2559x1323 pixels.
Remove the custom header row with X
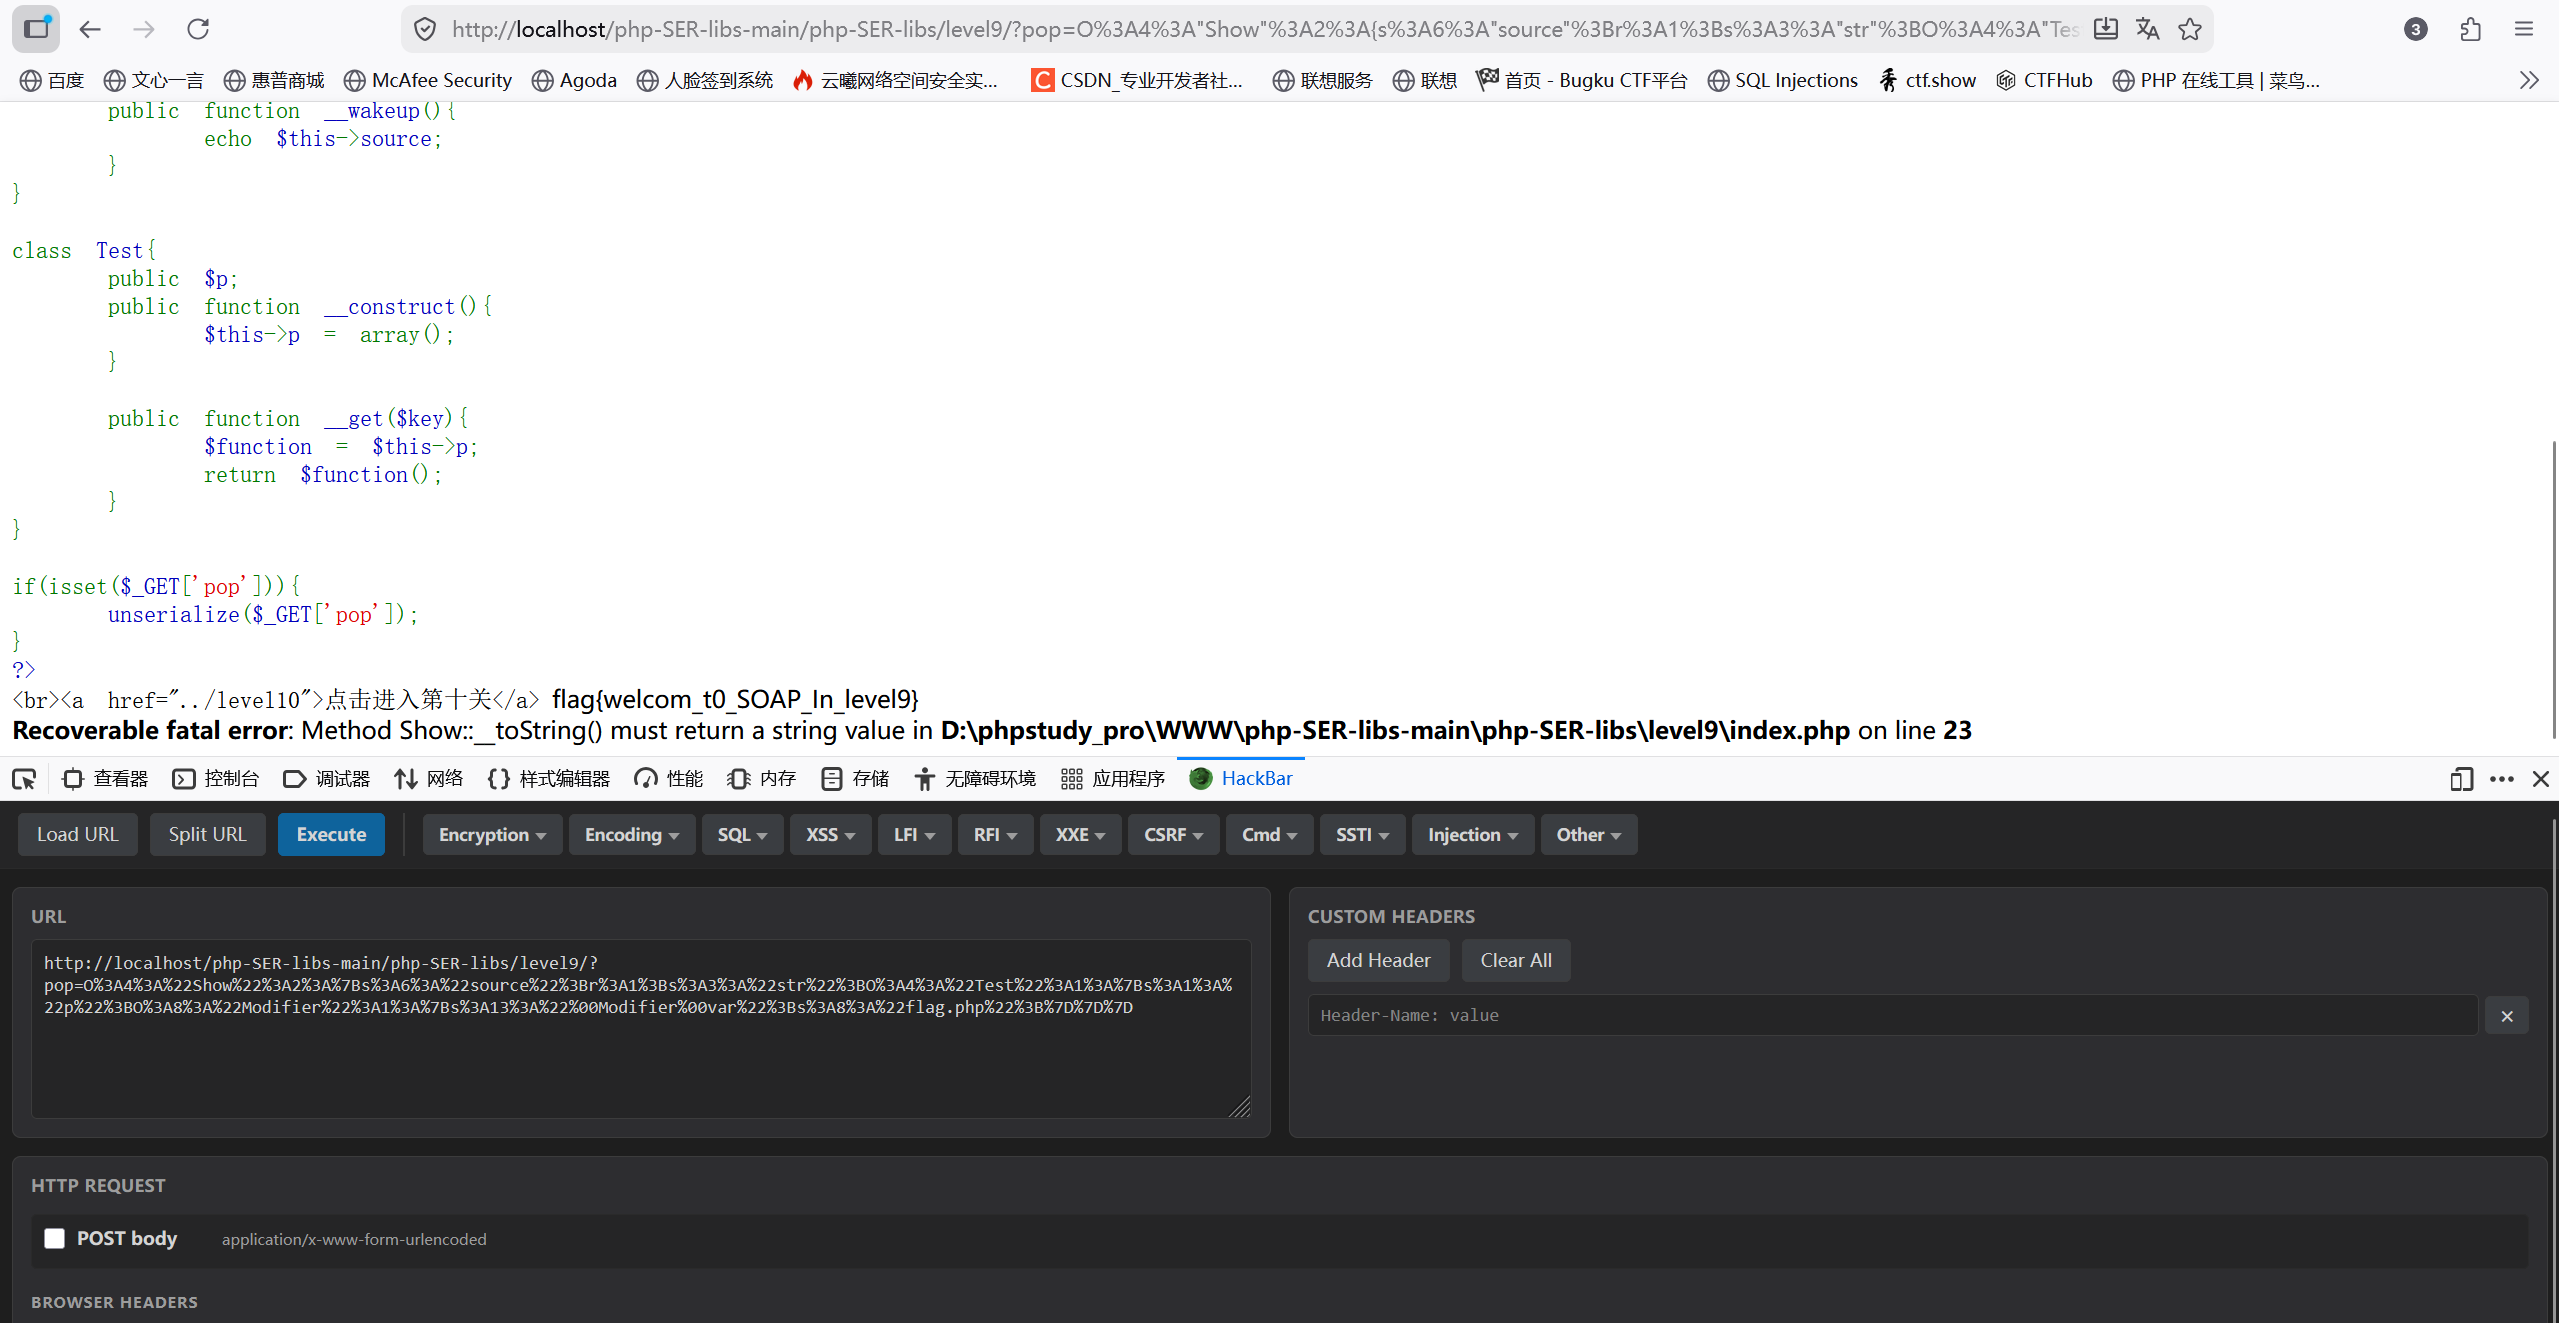pos(2506,1016)
